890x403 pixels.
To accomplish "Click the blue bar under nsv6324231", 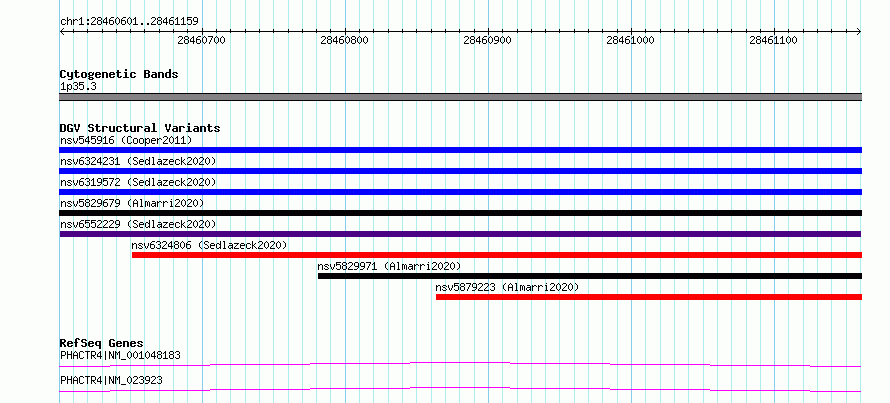I will (x=461, y=171).
